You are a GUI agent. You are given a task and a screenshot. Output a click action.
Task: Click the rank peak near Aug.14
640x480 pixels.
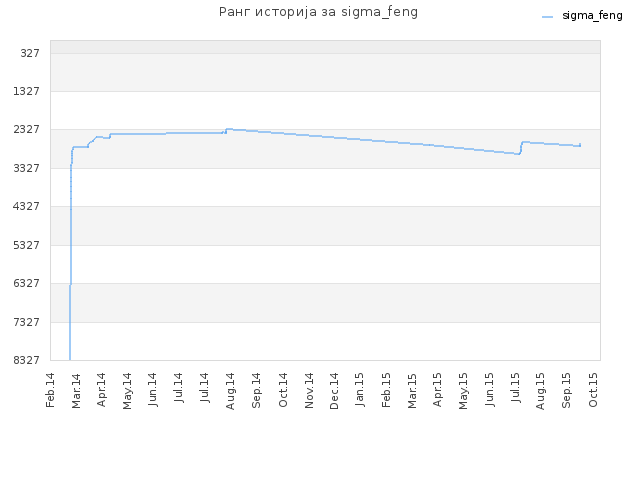click(229, 129)
